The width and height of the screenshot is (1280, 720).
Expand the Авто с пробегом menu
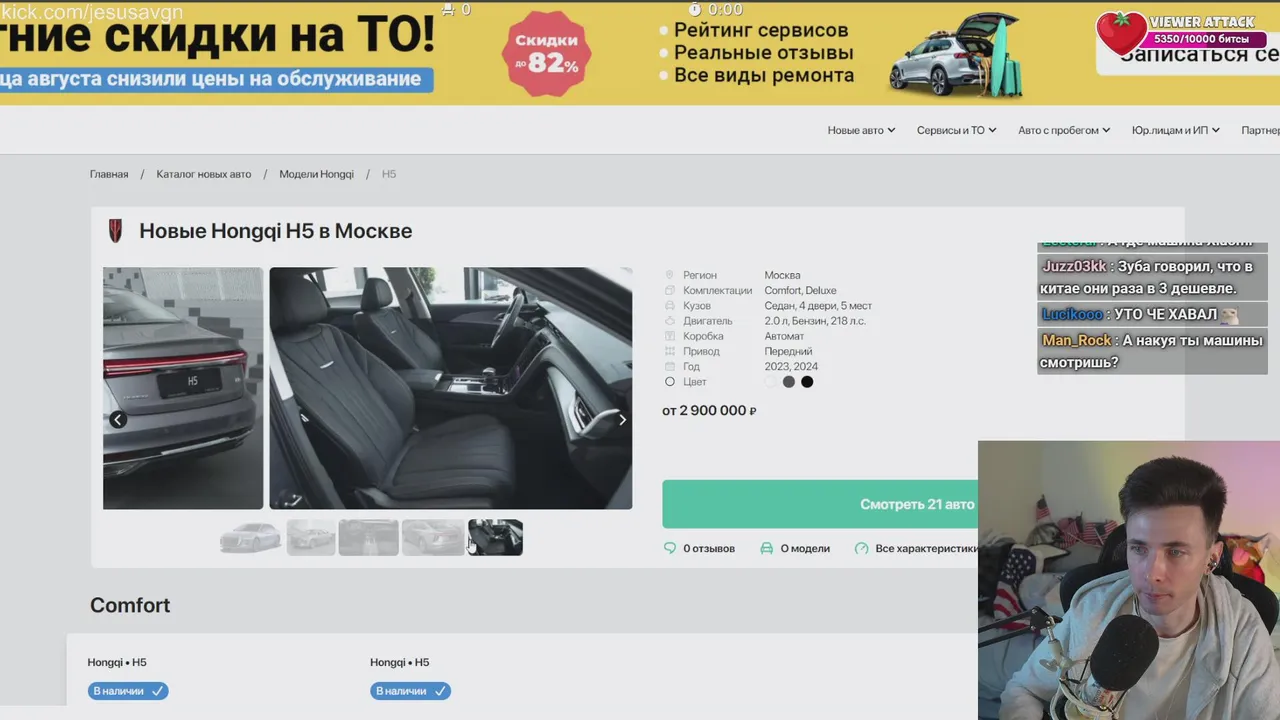1064,130
